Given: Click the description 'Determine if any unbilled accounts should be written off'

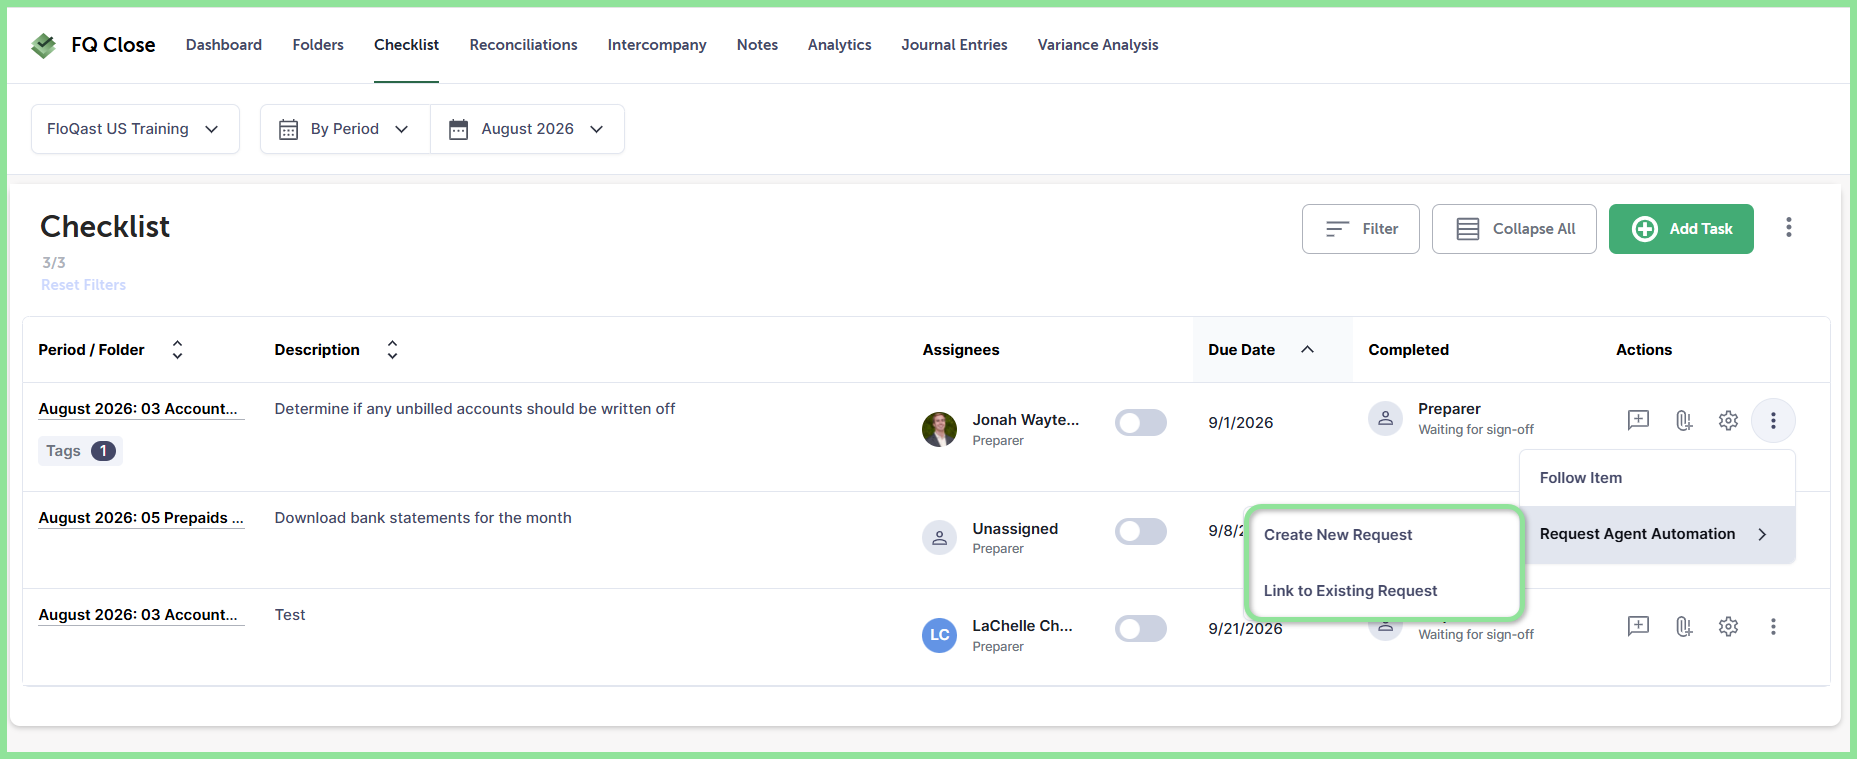Looking at the screenshot, I should click(x=475, y=409).
